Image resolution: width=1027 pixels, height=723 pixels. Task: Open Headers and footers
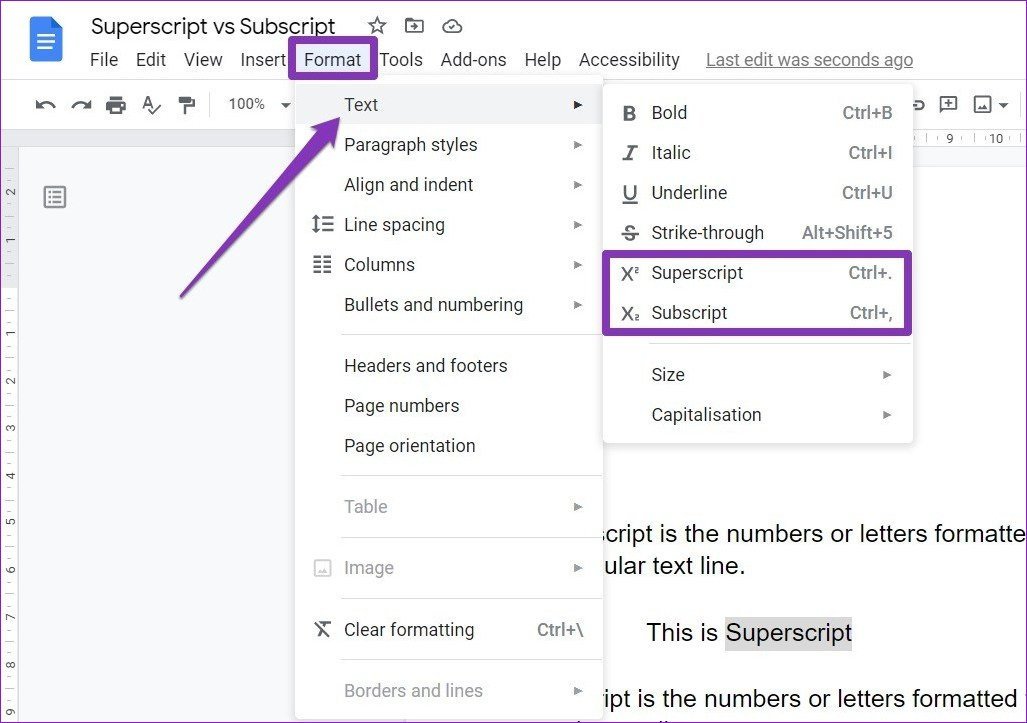[x=449, y=365]
